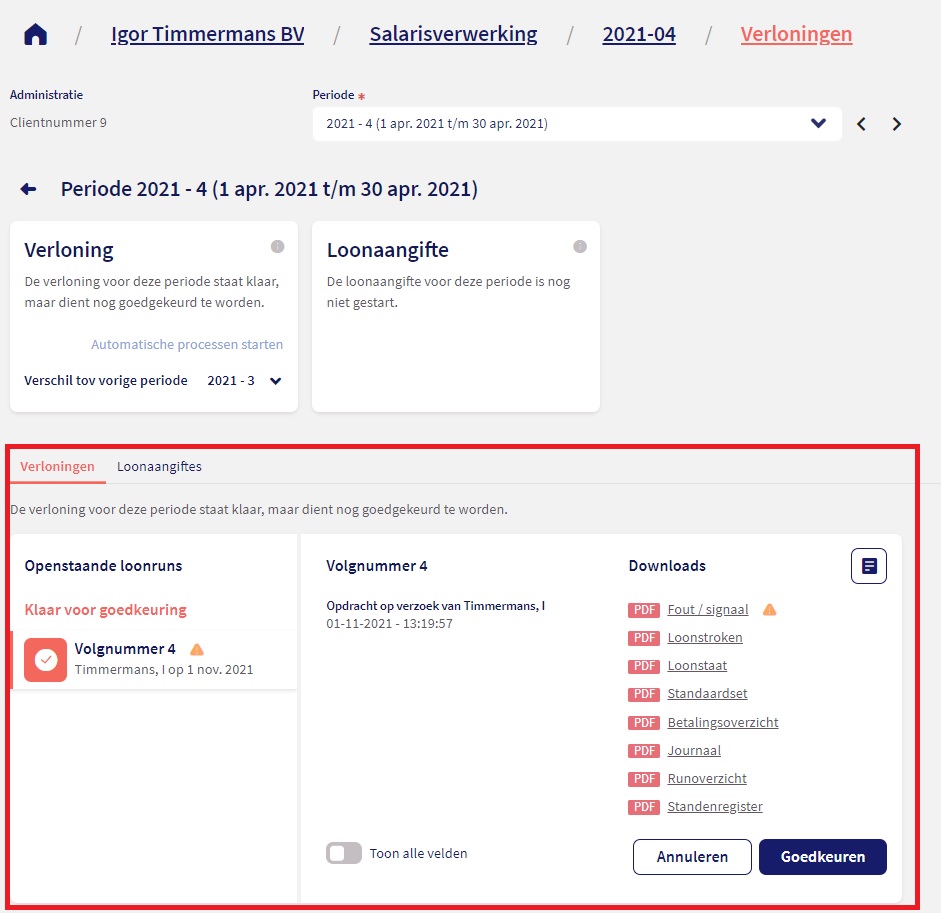The width and height of the screenshot is (941, 913).
Task: Go to next period with right chevron
Action: [x=897, y=125]
